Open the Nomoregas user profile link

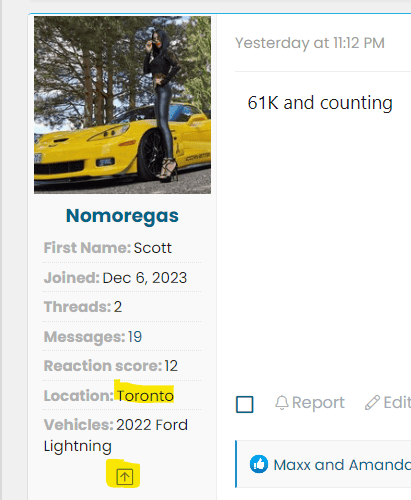click(x=122, y=216)
